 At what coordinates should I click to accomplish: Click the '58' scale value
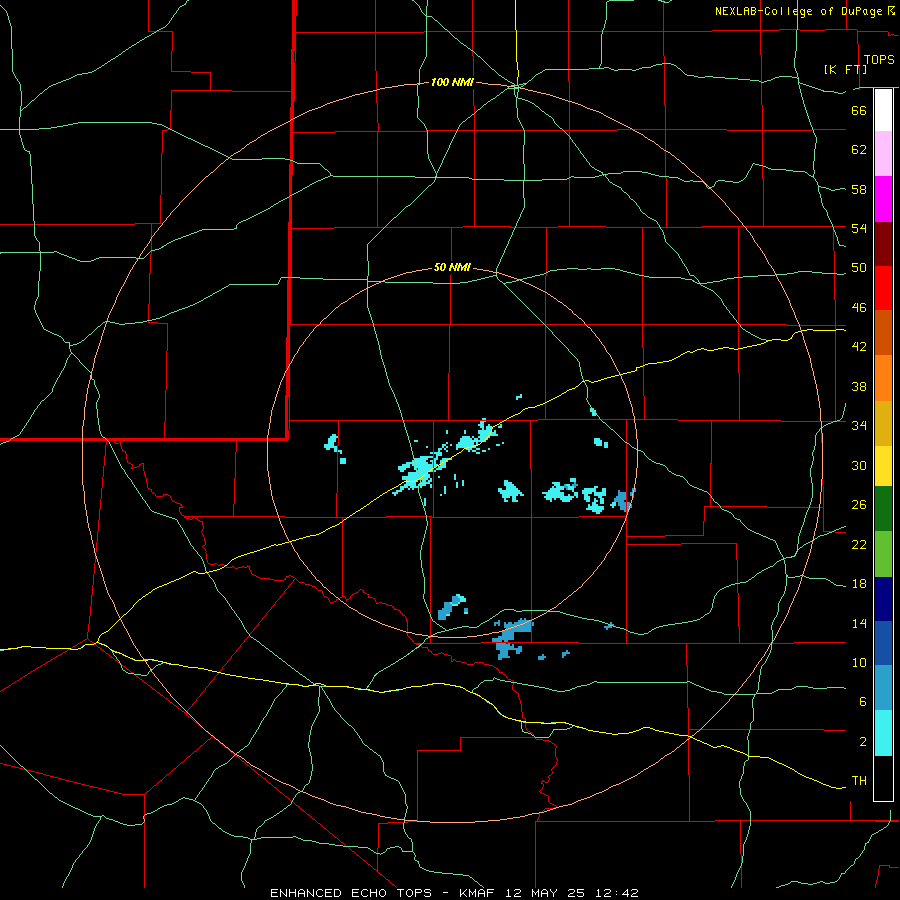click(x=859, y=189)
